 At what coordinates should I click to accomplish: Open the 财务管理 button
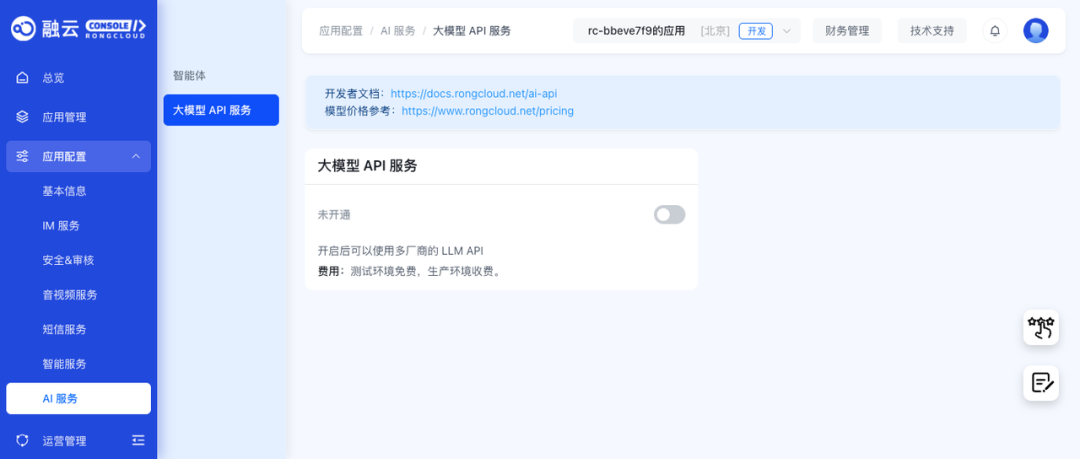847,31
